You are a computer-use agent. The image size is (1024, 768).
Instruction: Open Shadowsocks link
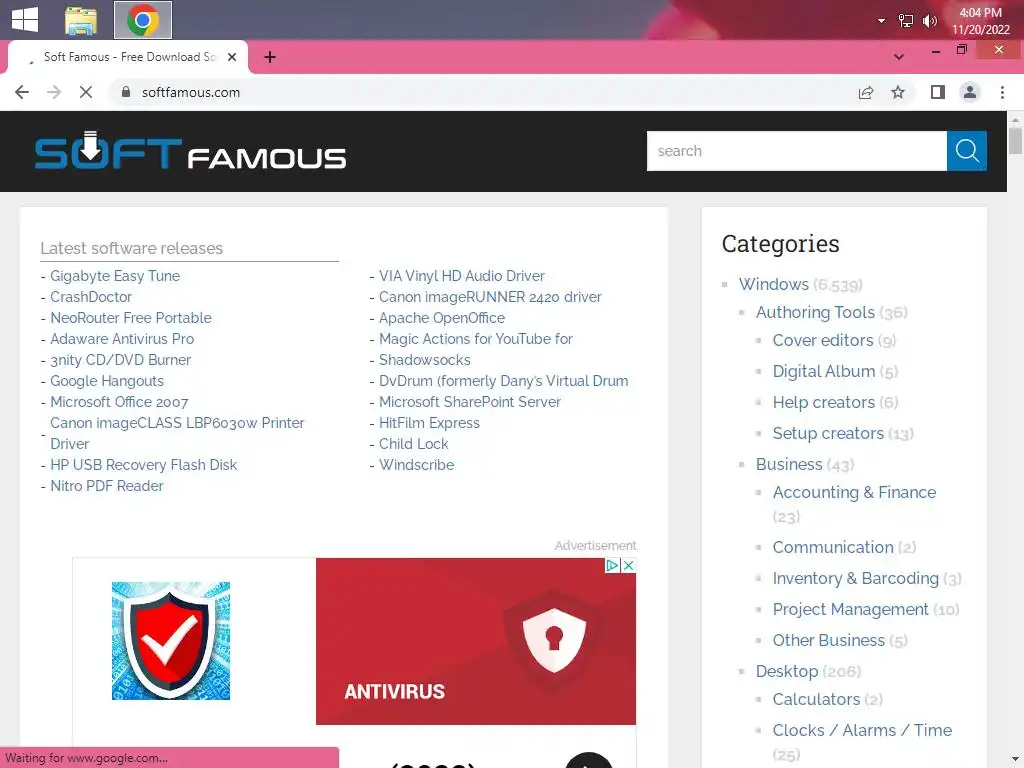click(x=424, y=360)
